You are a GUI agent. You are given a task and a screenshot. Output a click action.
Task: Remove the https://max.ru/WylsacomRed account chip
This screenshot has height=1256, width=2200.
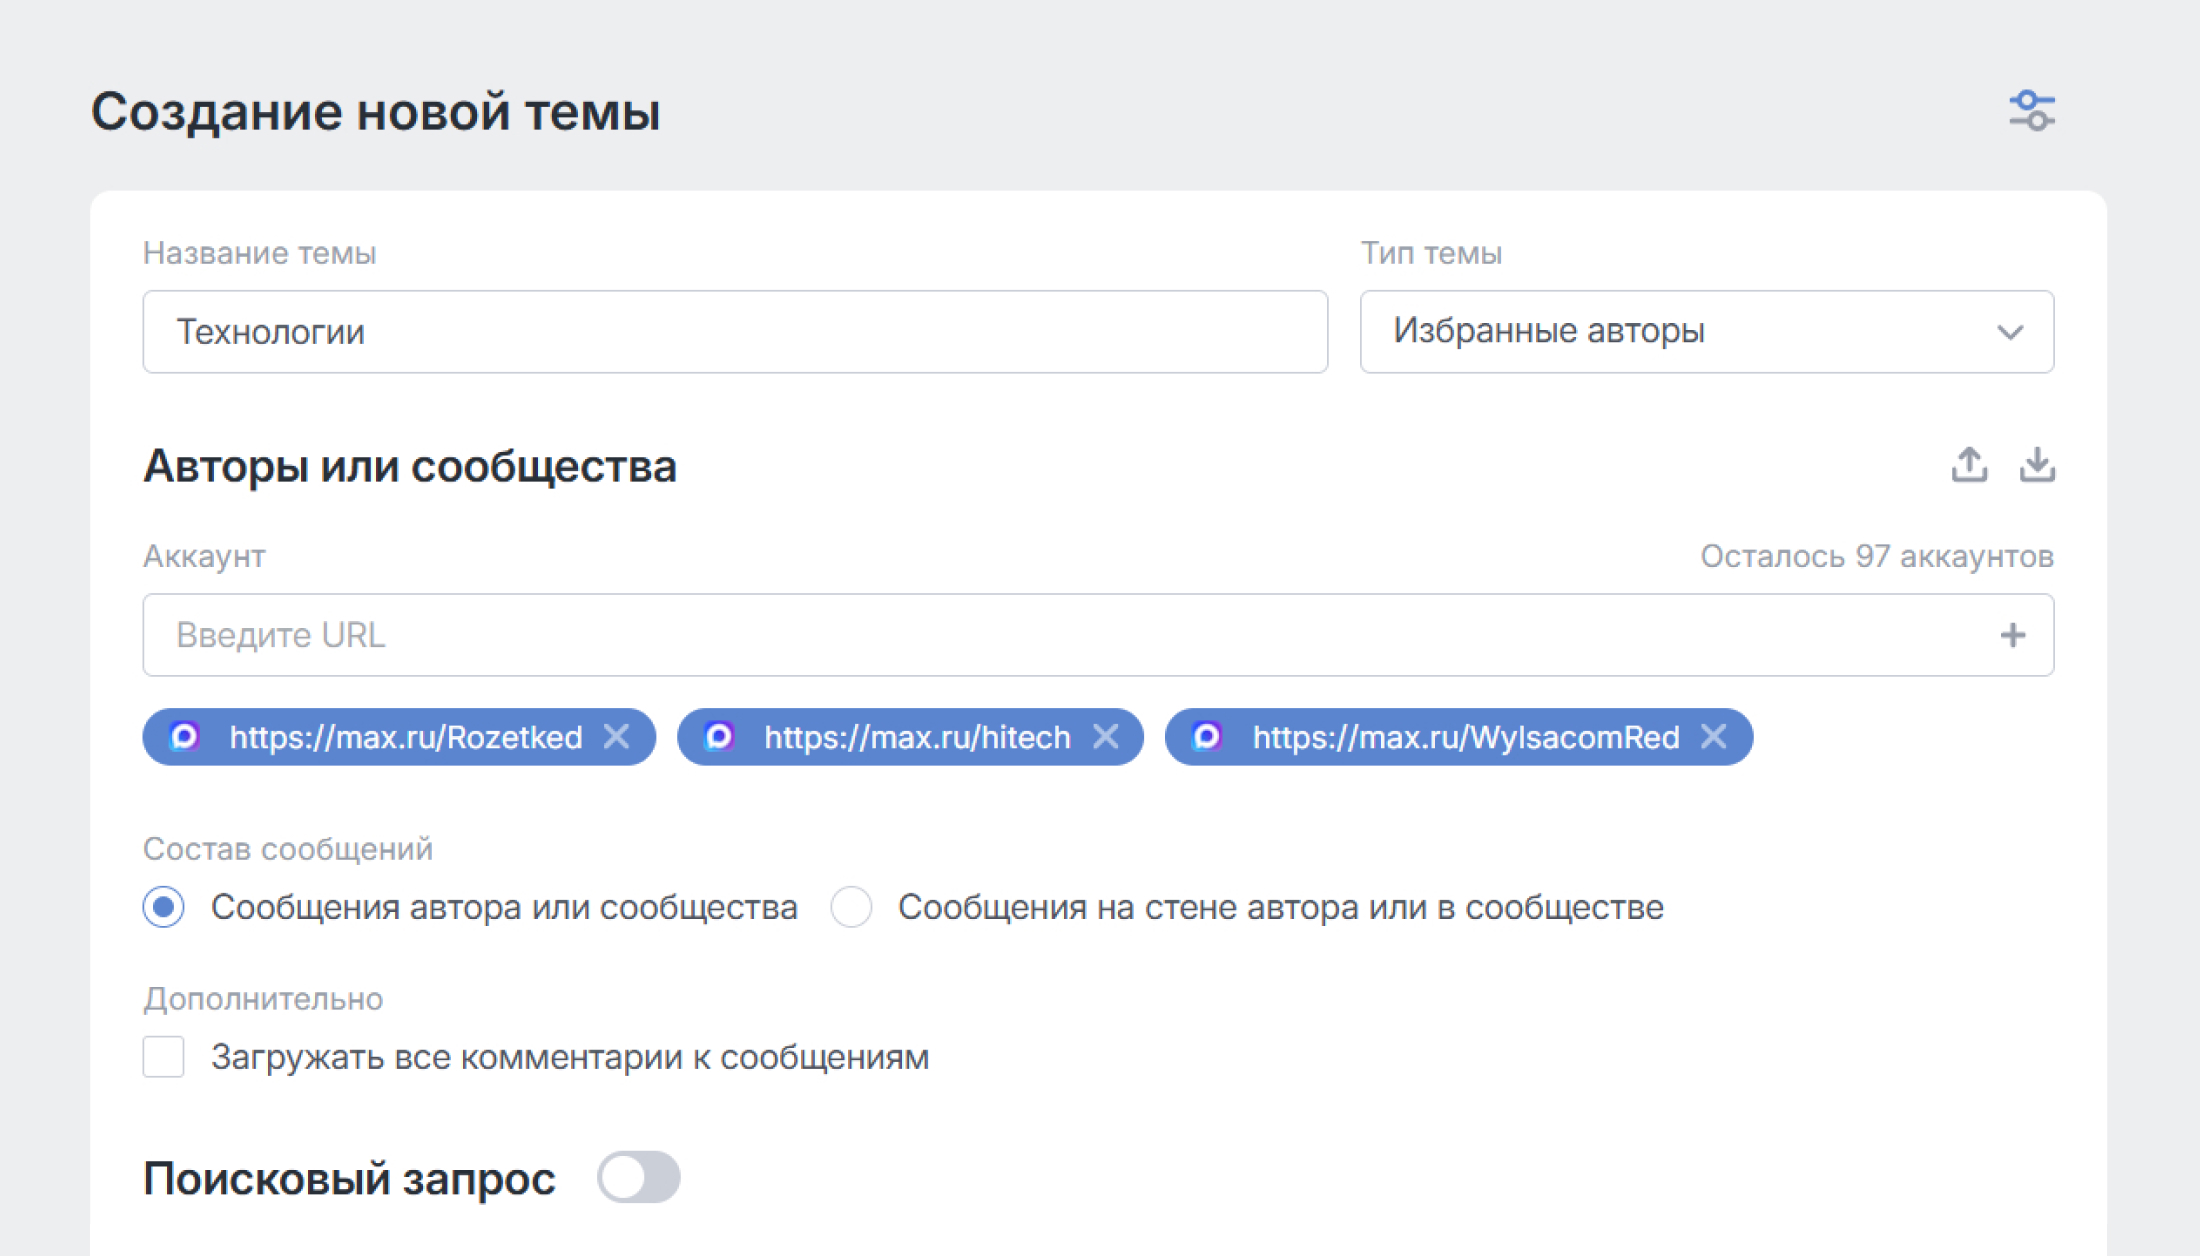click(x=1716, y=738)
